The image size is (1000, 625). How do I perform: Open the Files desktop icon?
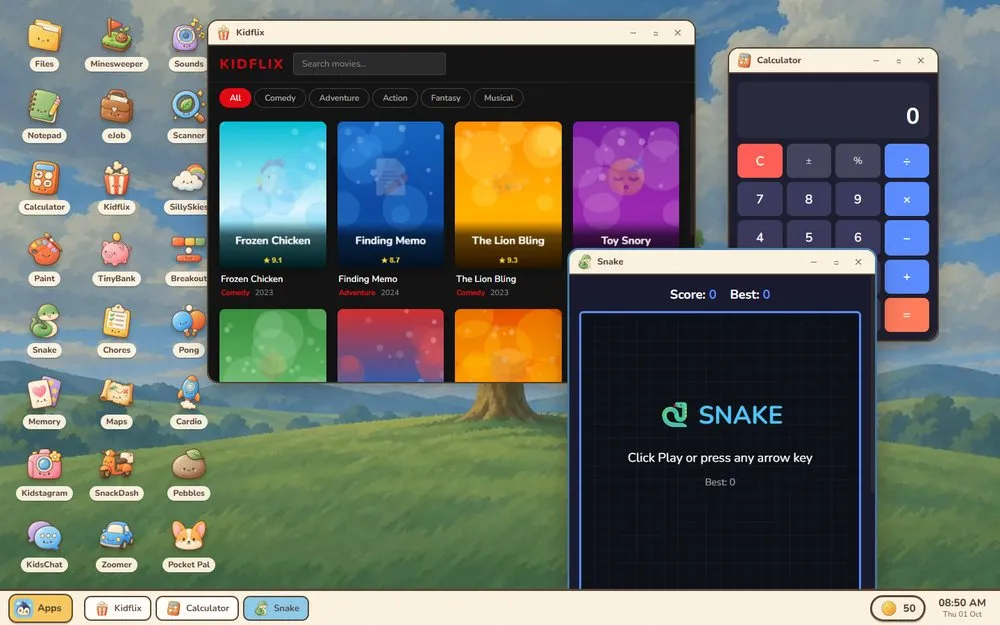point(44,44)
